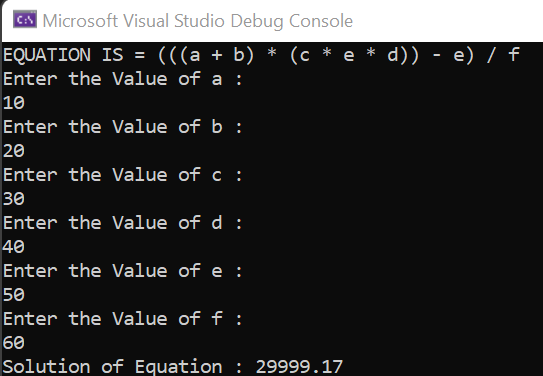The width and height of the screenshot is (543, 376).
Task: Click the 'Solution of Equation' label
Action: 113,367
